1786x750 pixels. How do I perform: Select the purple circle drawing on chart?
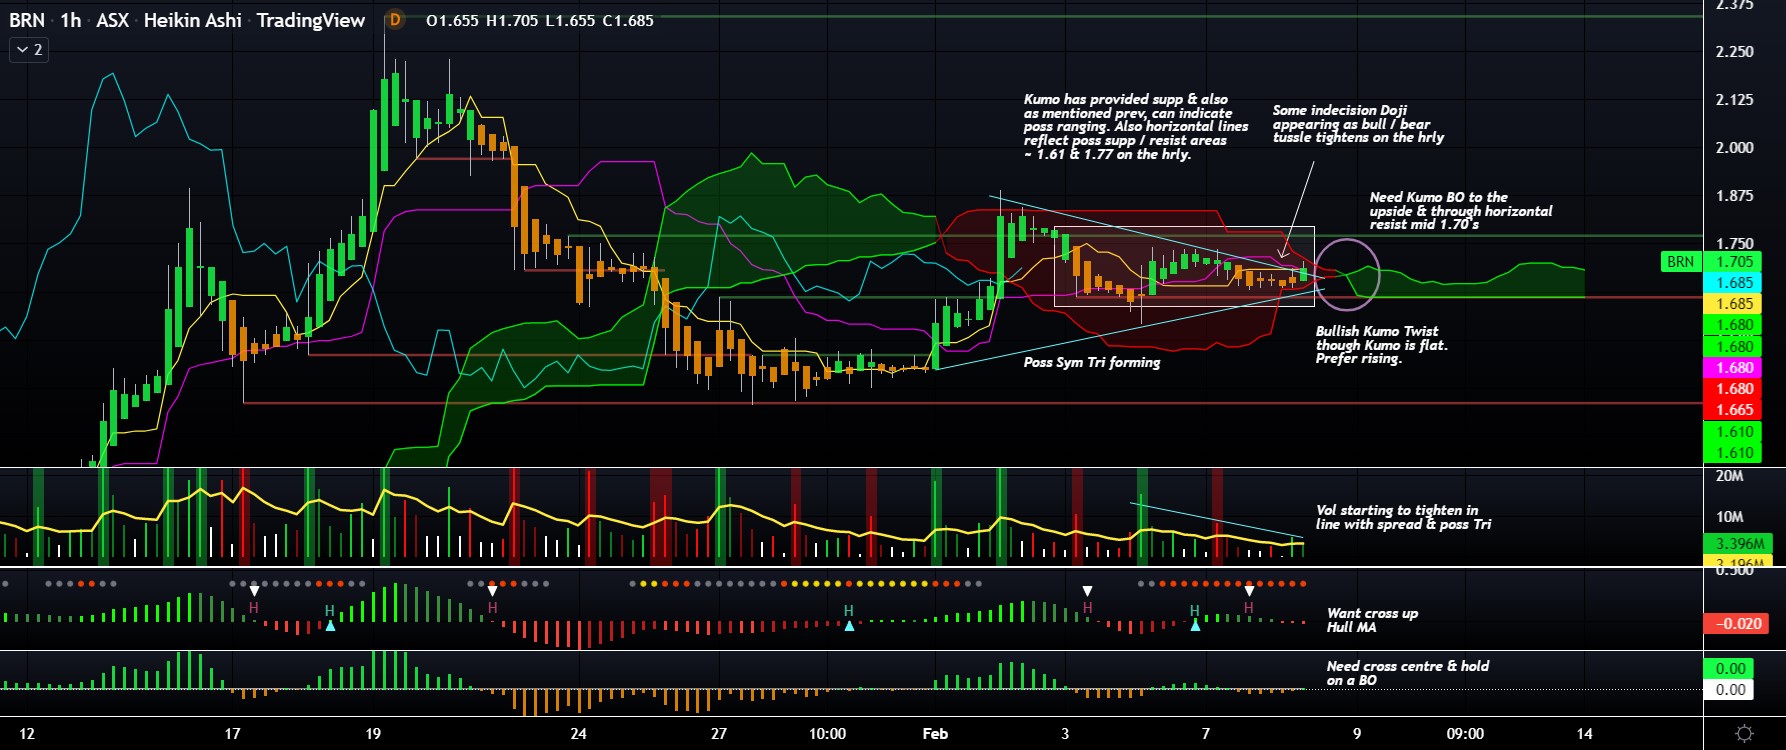click(x=1347, y=273)
